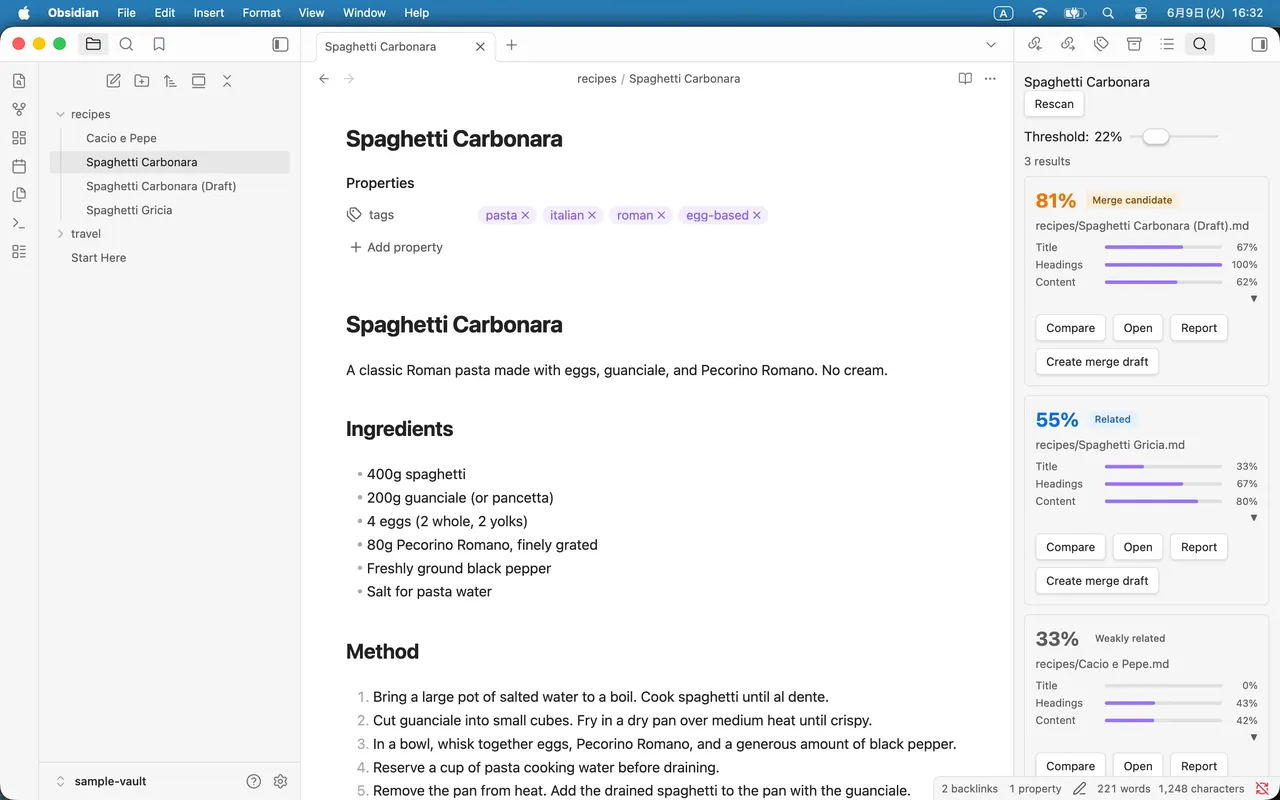Open the bookmarks tab in left sidebar

(159, 44)
